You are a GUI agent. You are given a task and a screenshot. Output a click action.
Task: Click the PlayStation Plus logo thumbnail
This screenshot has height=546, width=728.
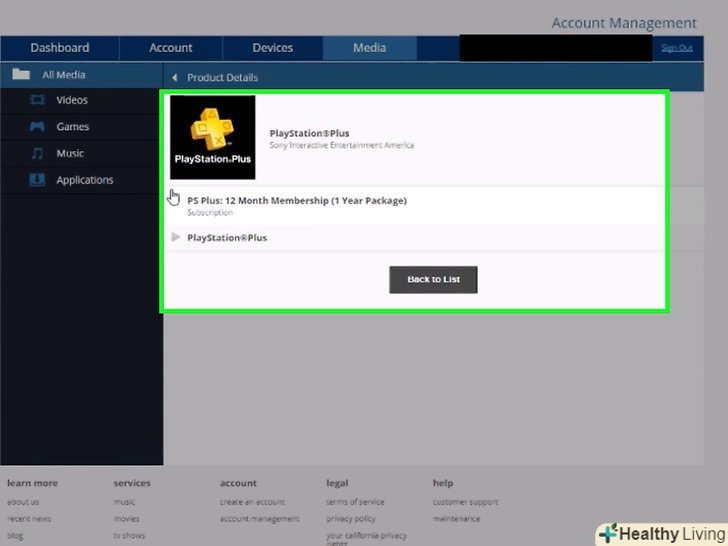point(213,137)
